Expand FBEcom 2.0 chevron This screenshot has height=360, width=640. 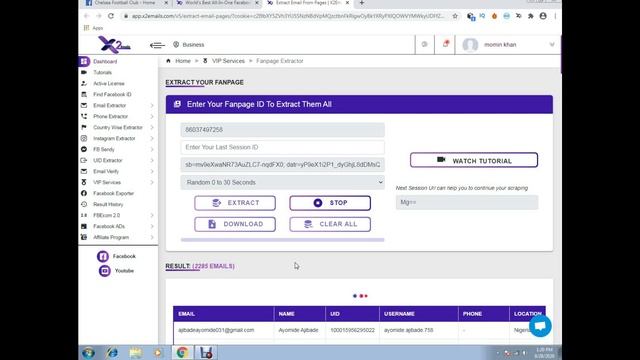[x=152, y=215]
